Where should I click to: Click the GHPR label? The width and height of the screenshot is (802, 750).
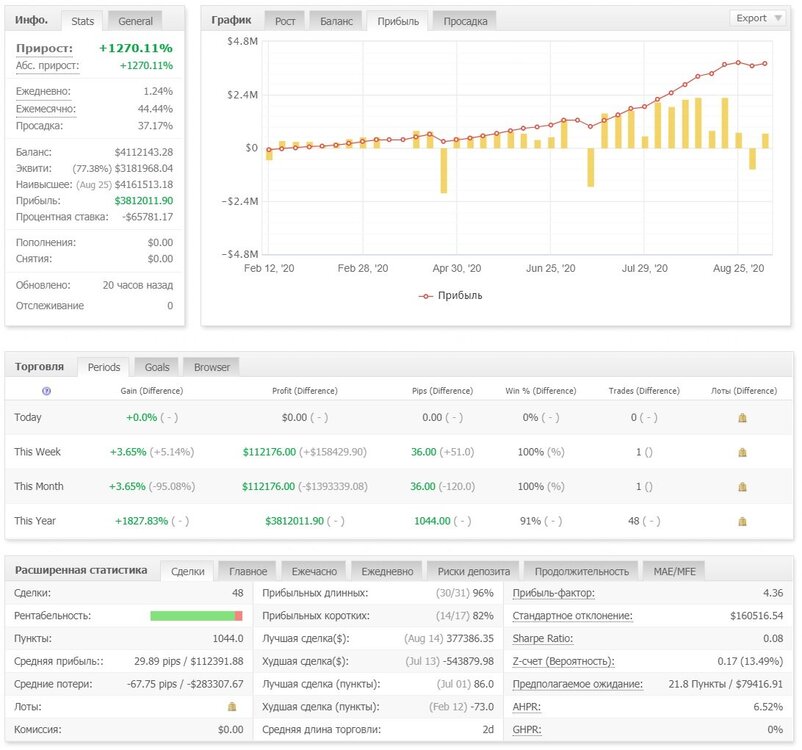pos(527,730)
